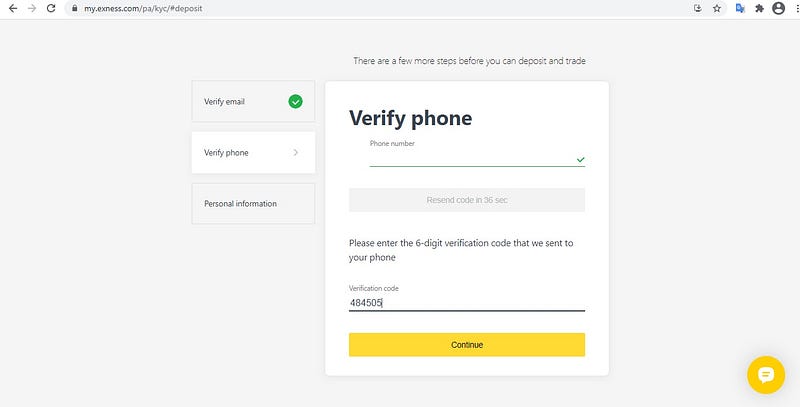Open the yellow live chat bubble
Image resolution: width=800 pixels, height=407 pixels.
766,375
